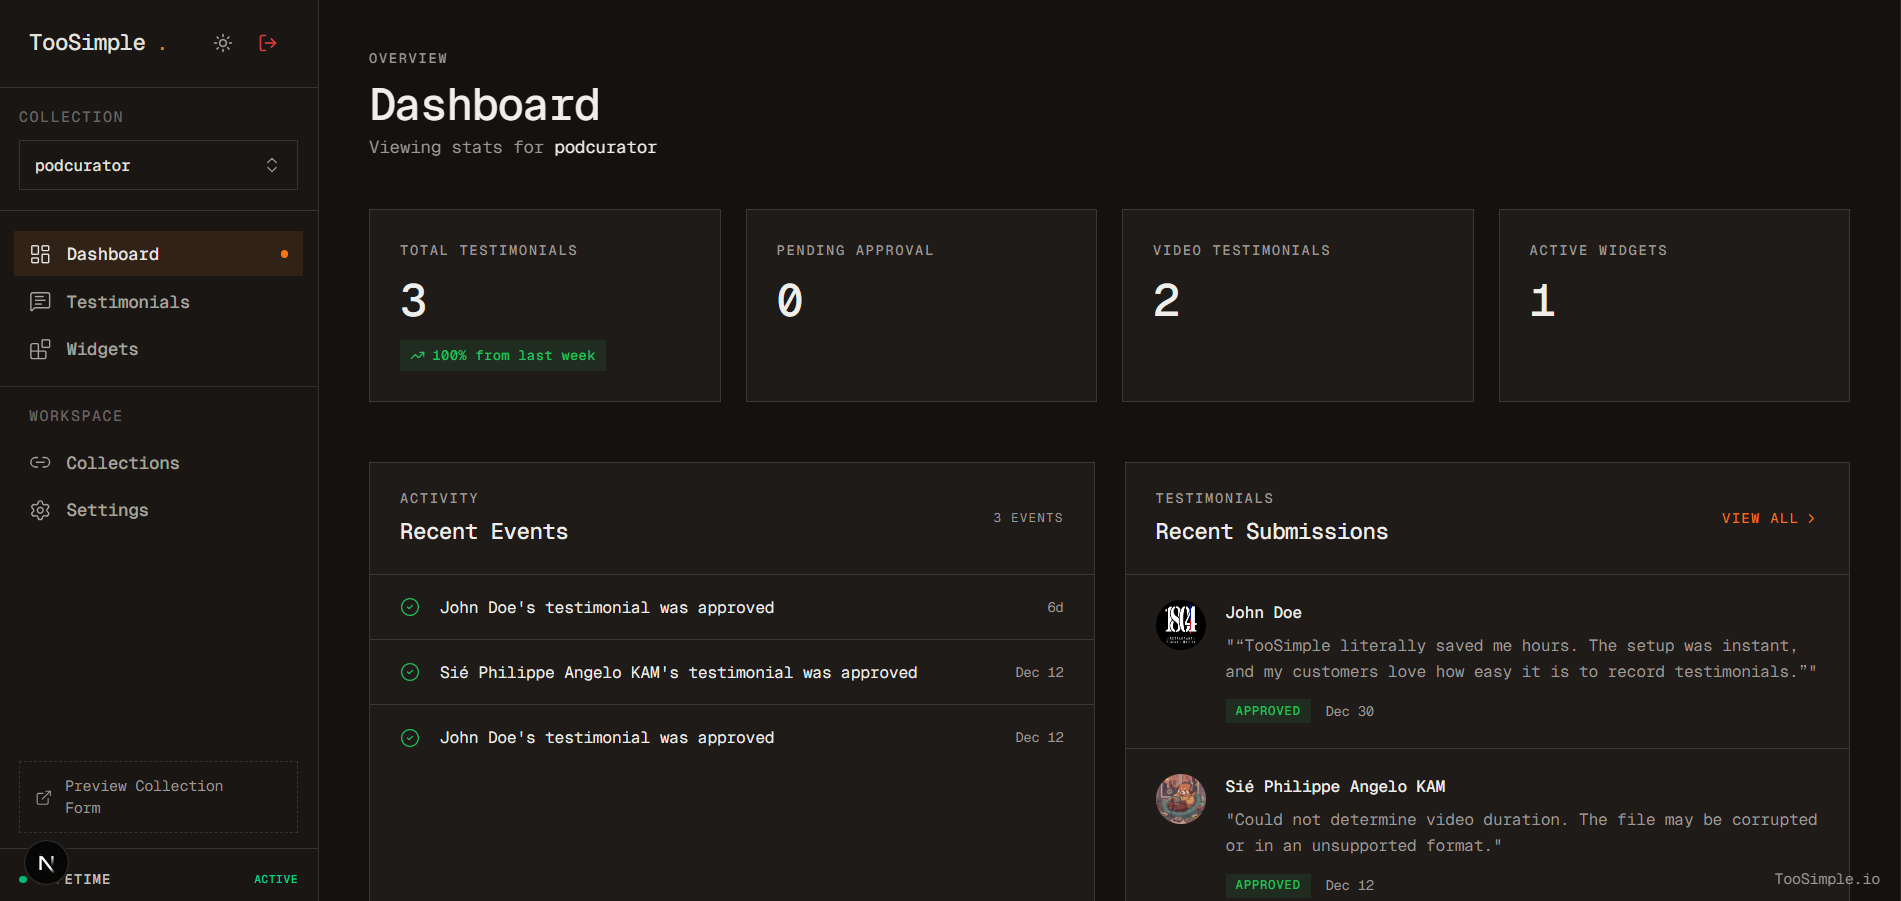
Task: Toggle the APPROVED badge on John Doe's submission
Action: (1267, 710)
